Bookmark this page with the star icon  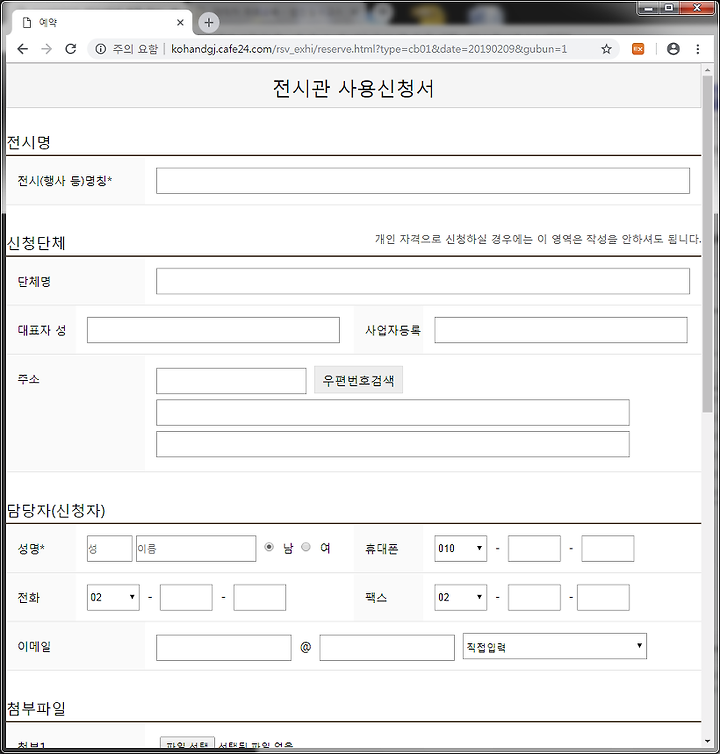pos(606,49)
